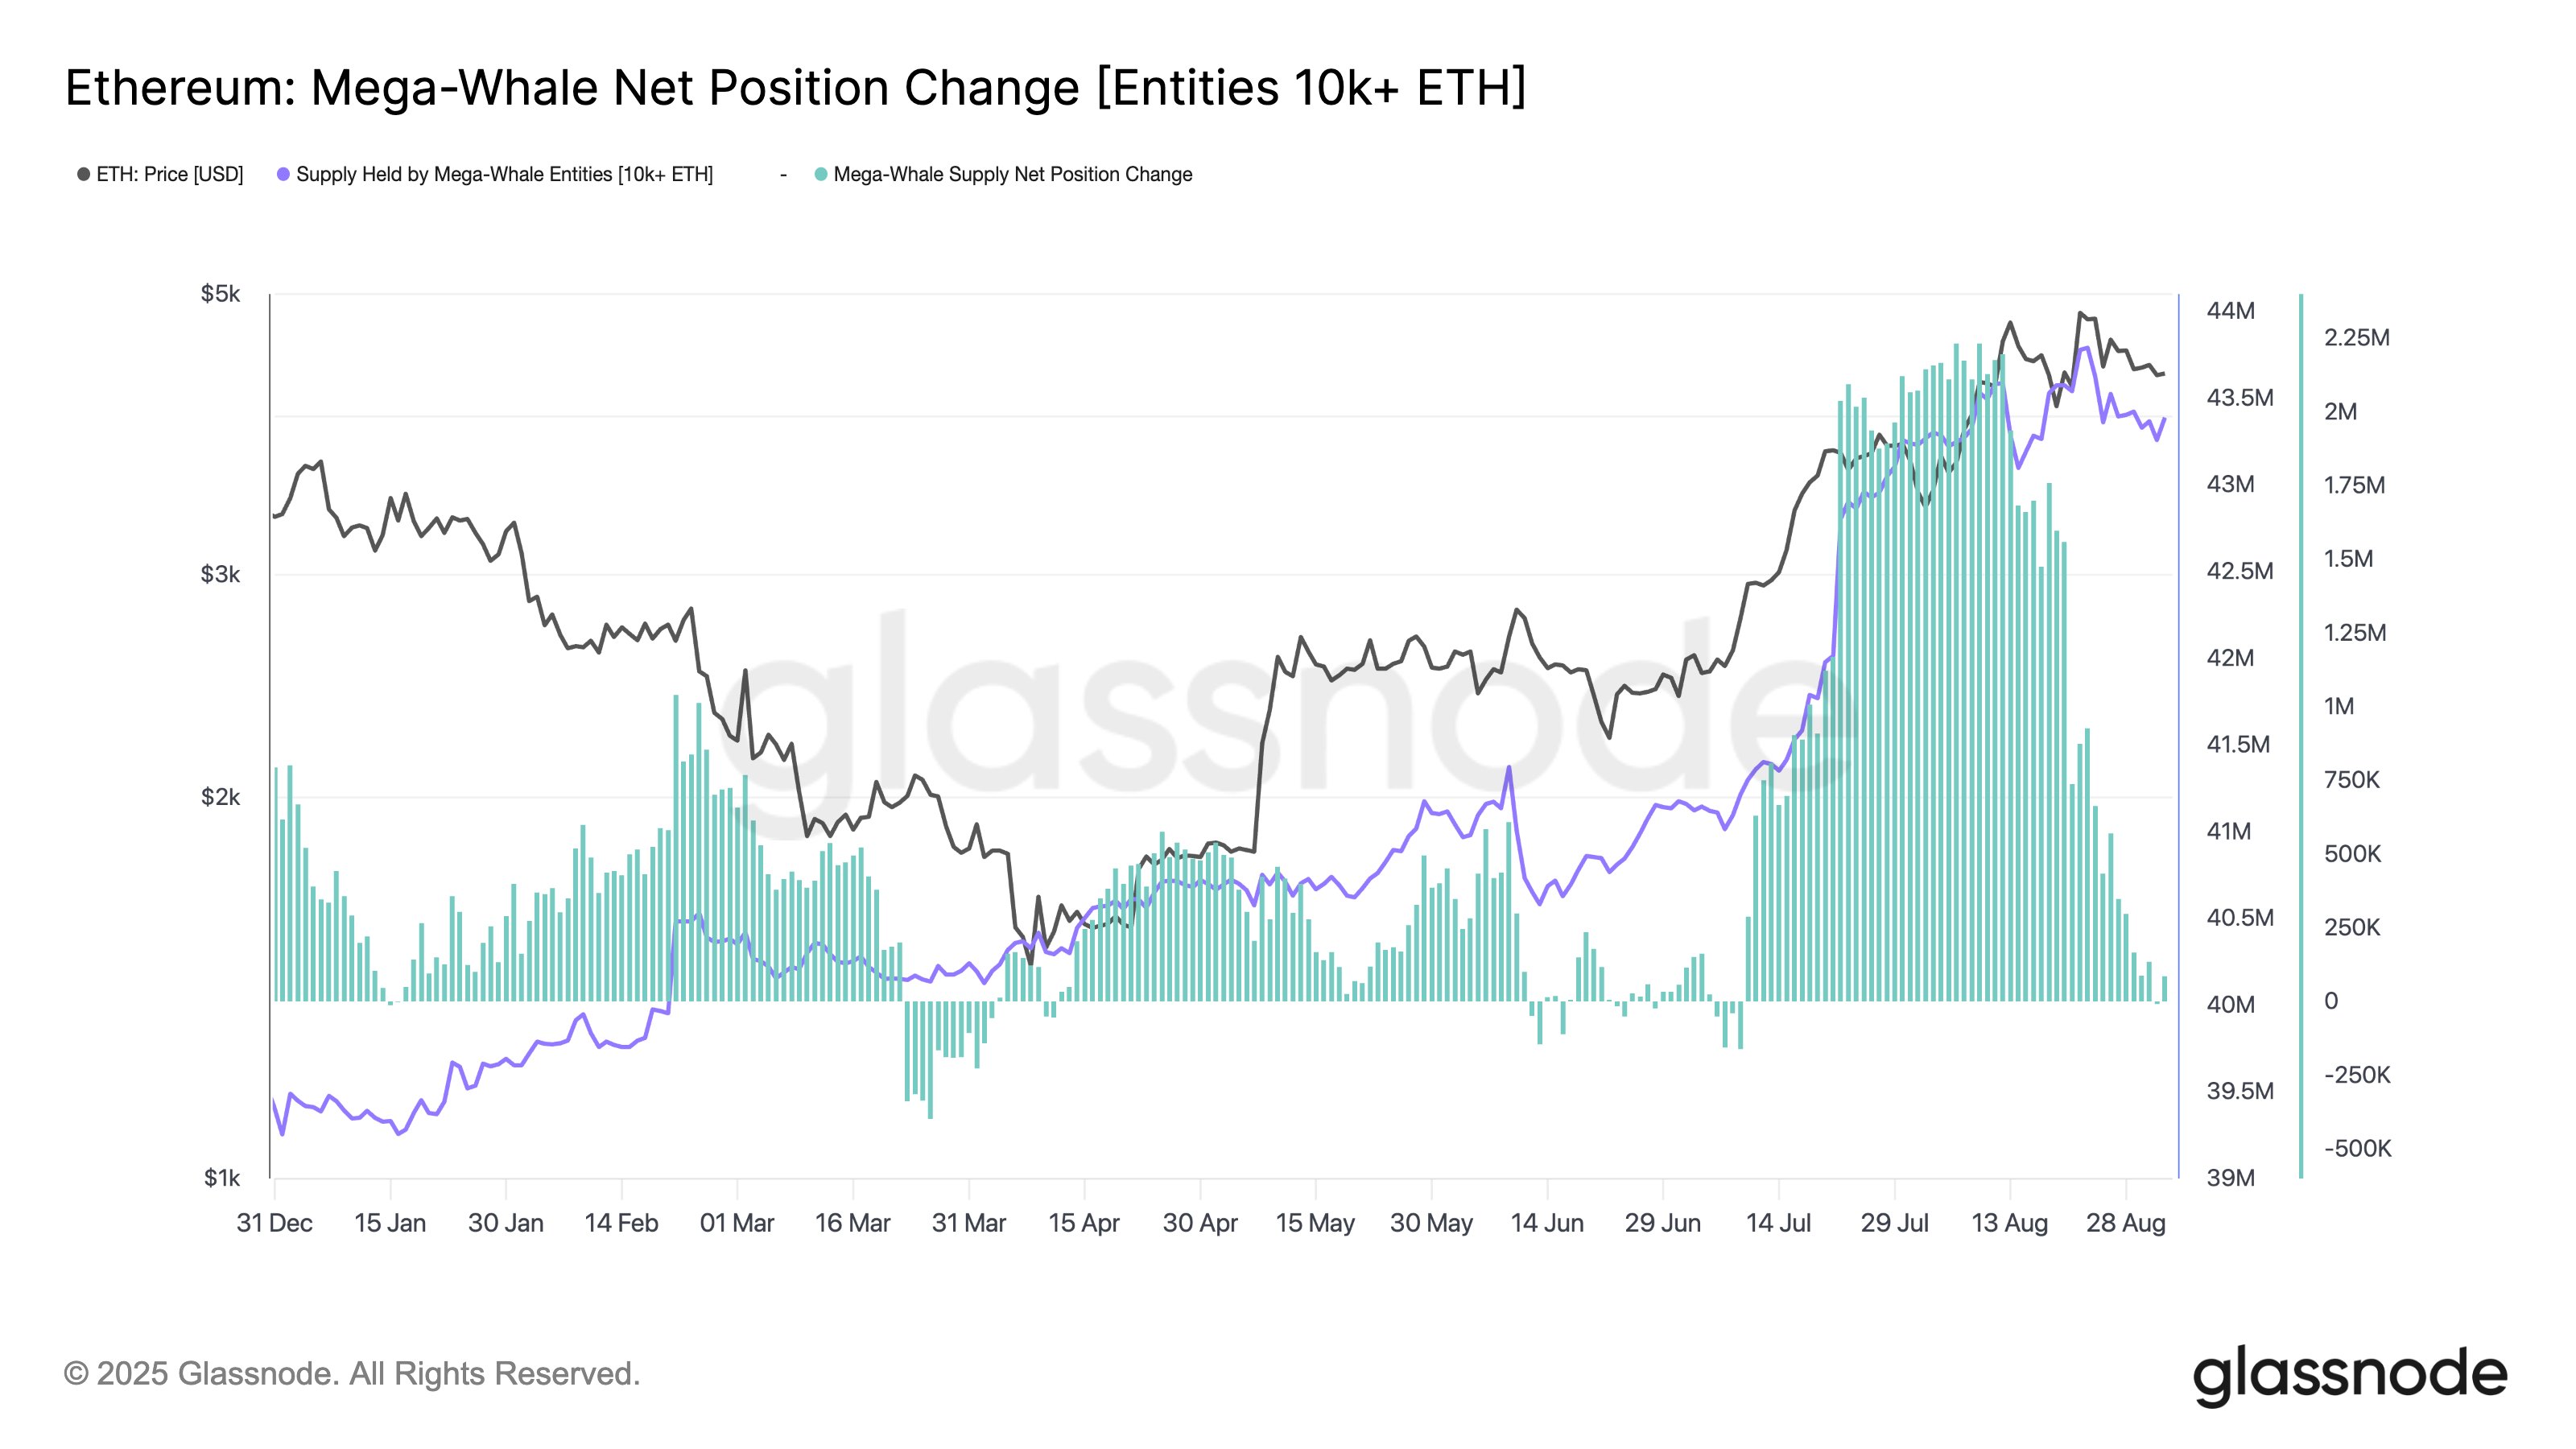Click the purple Supply Held legend dot
The height and width of the screenshot is (1449, 2576).
coord(284,175)
